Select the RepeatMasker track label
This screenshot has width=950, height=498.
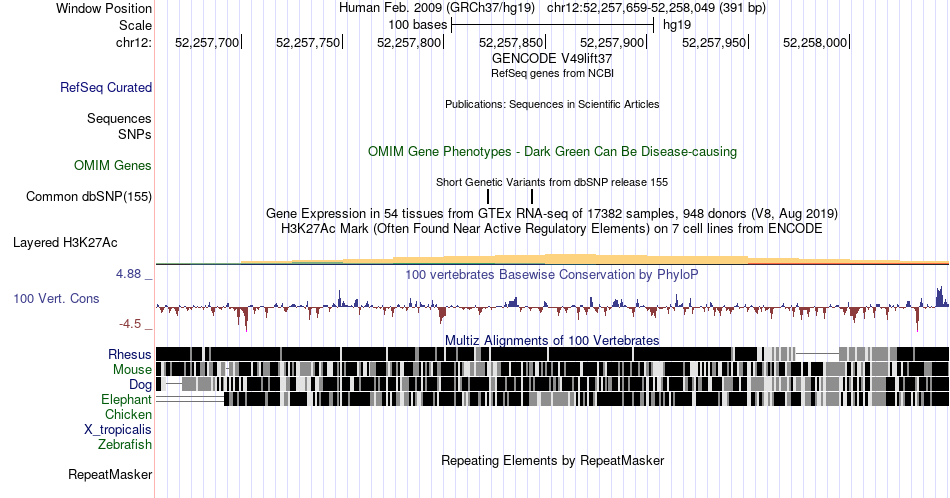click(x=110, y=474)
